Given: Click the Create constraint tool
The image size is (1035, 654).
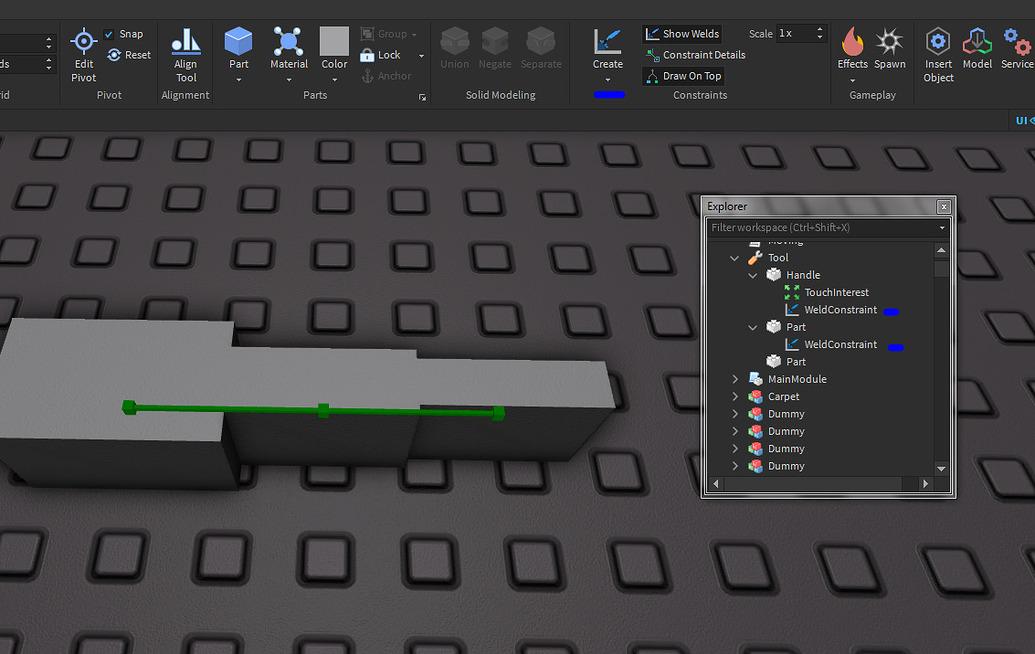Looking at the screenshot, I should (607, 48).
